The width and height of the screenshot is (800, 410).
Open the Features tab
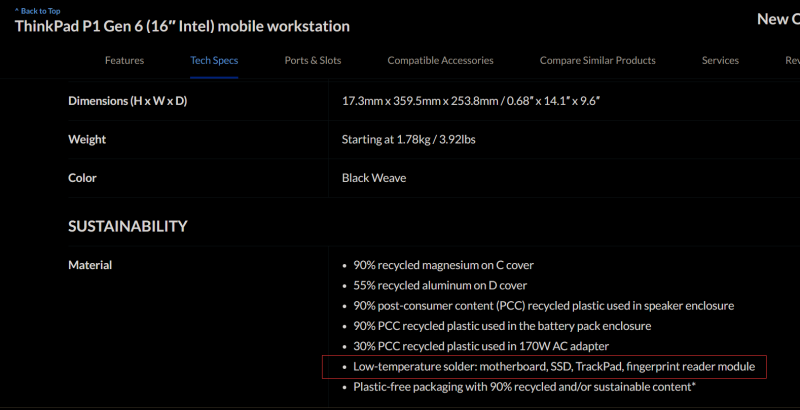(124, 60)
